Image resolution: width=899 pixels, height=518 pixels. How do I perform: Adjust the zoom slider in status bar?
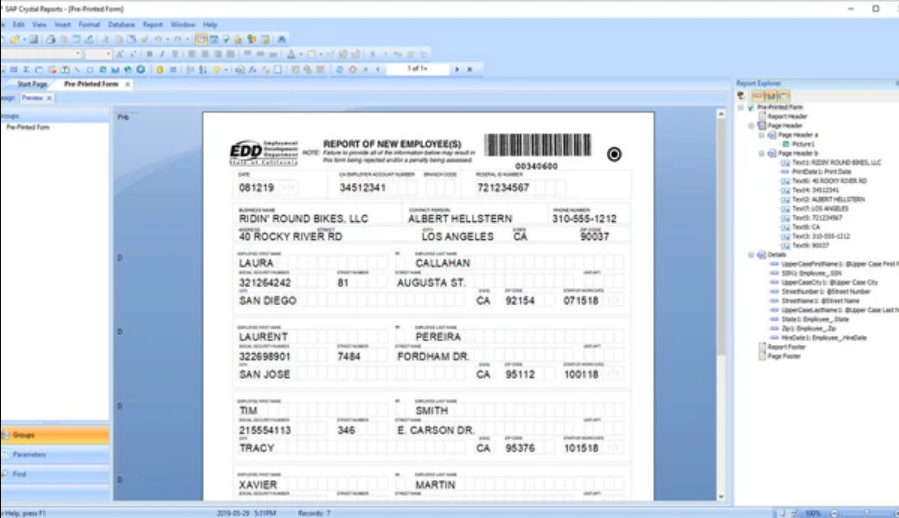click(x=853, y=512)
